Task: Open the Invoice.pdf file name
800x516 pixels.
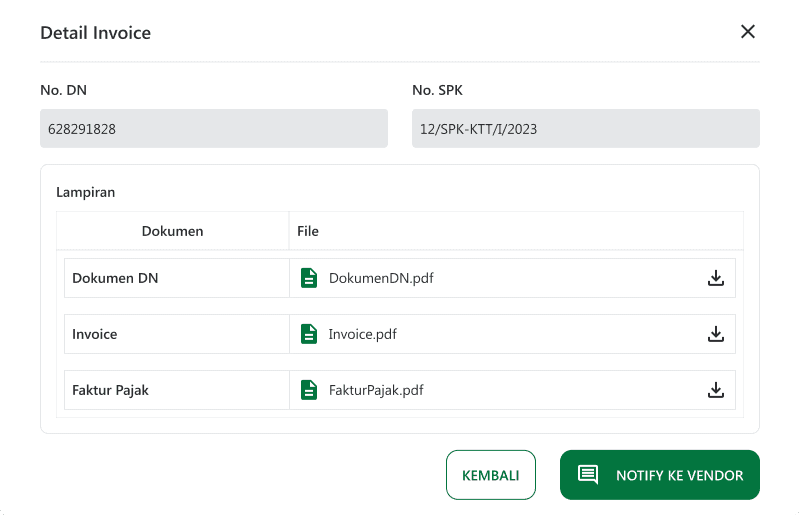Action: (362, 334)
